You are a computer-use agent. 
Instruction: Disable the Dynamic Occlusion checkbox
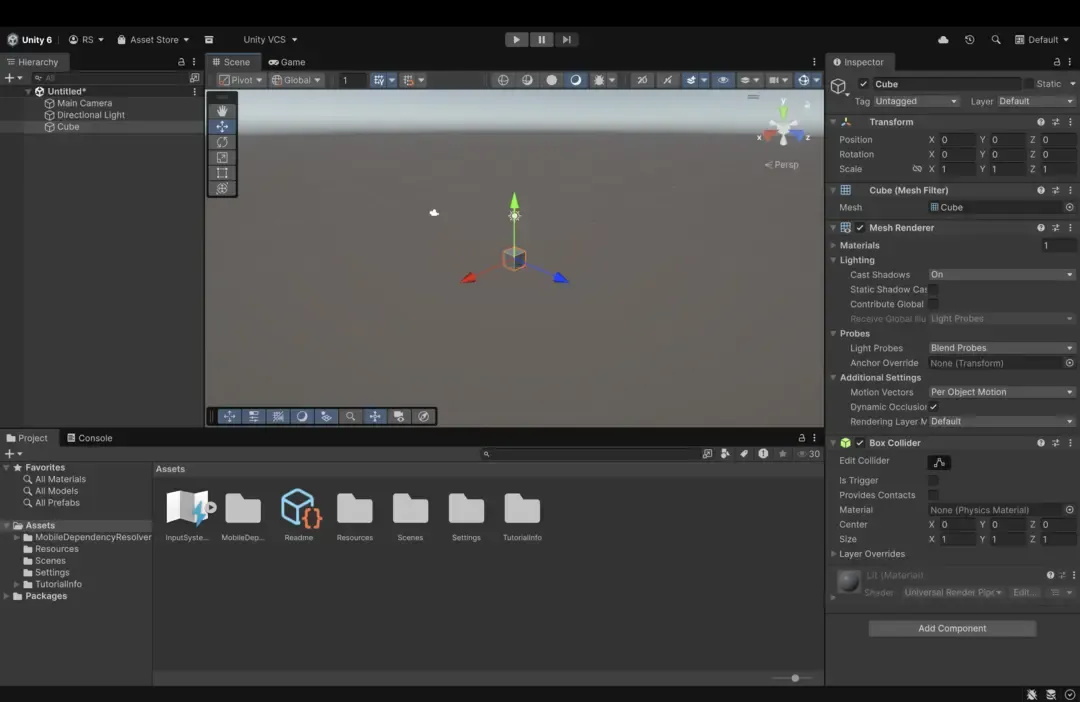coord(933,407)
